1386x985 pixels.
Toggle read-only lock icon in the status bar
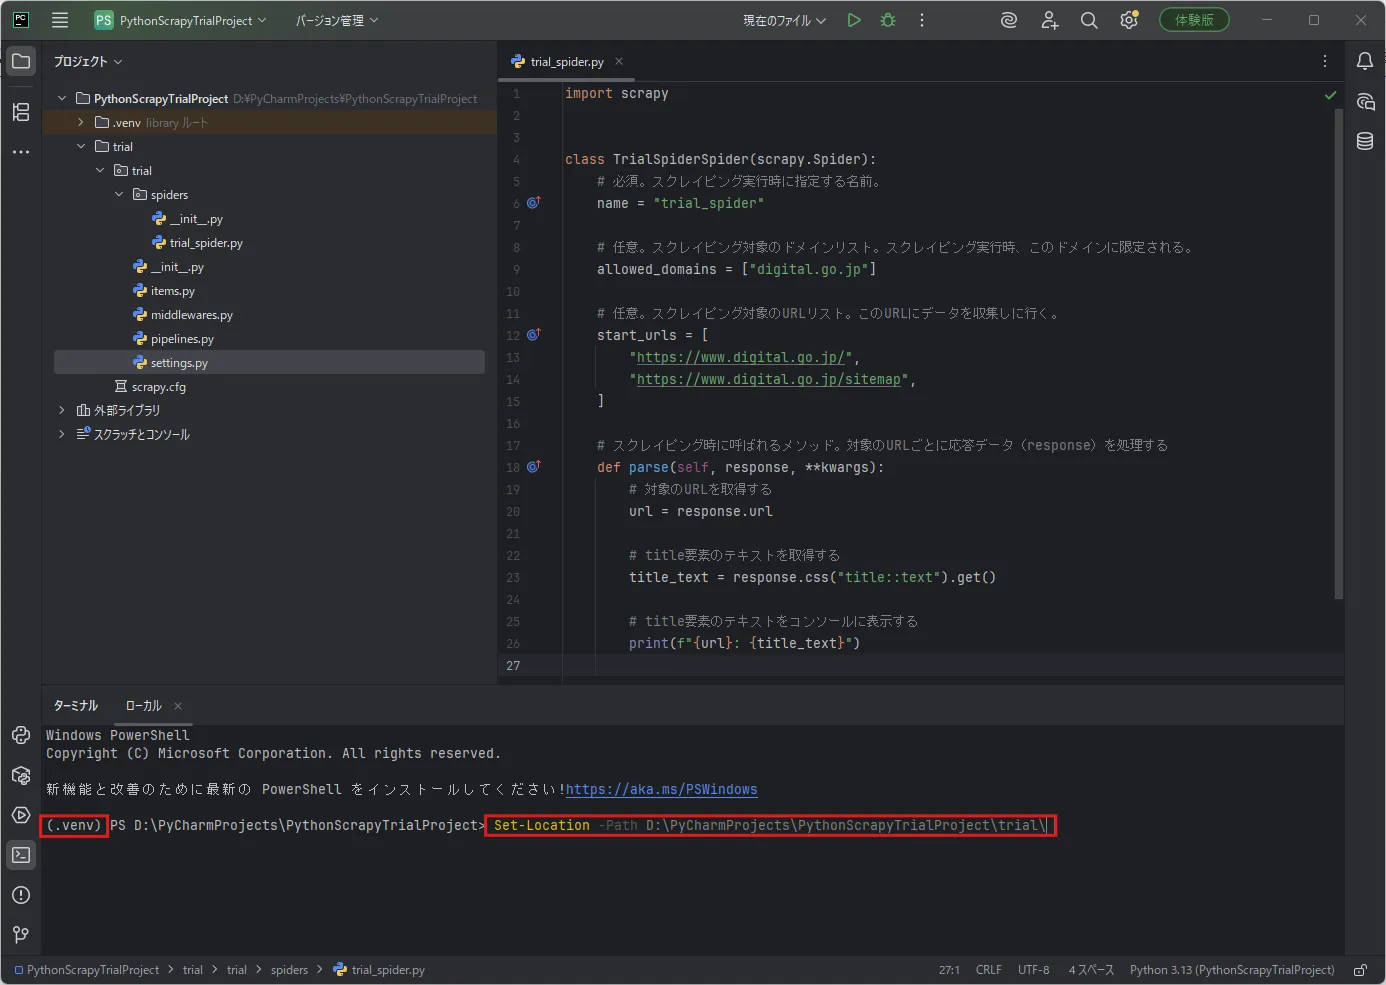coord(1361,970)
